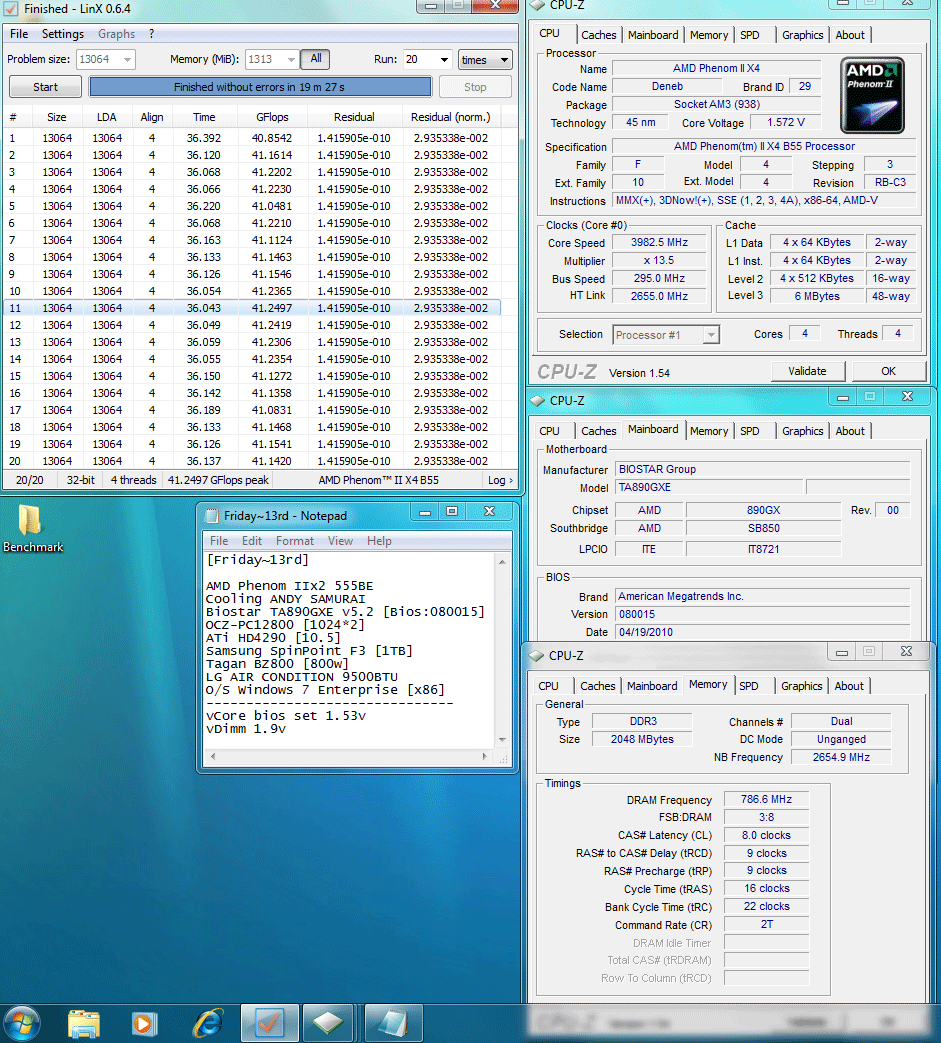Viewport: 941px width, 1043px height.
Task: Open the Settings menu in LinX
Action: (x=63, y=34)
